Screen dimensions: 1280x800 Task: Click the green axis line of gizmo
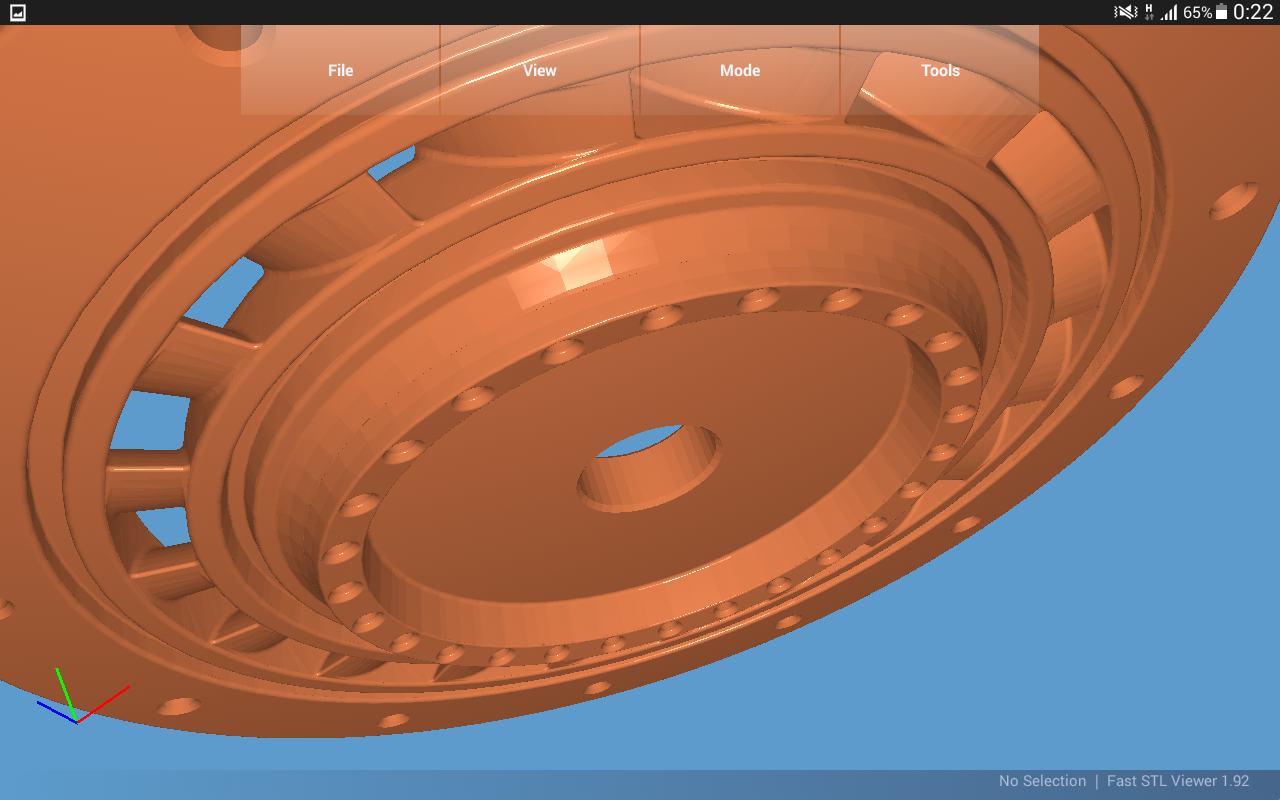pyautogui.click(x=66, y=692)
